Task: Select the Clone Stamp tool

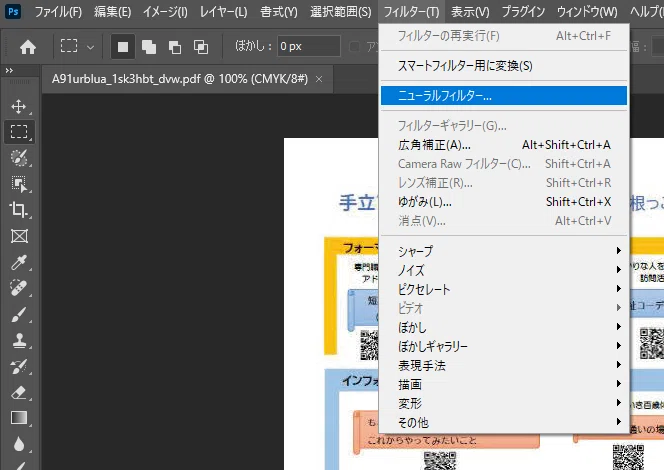Action: click(19, 340)
